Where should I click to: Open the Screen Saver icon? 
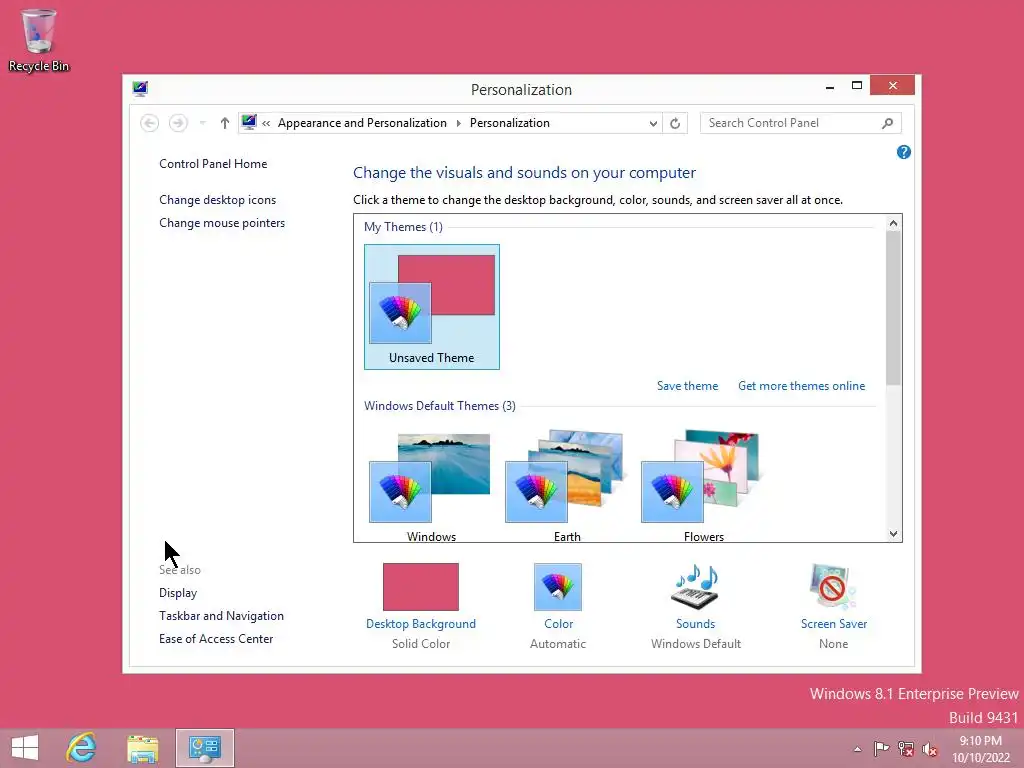click(x=833, y=586)
